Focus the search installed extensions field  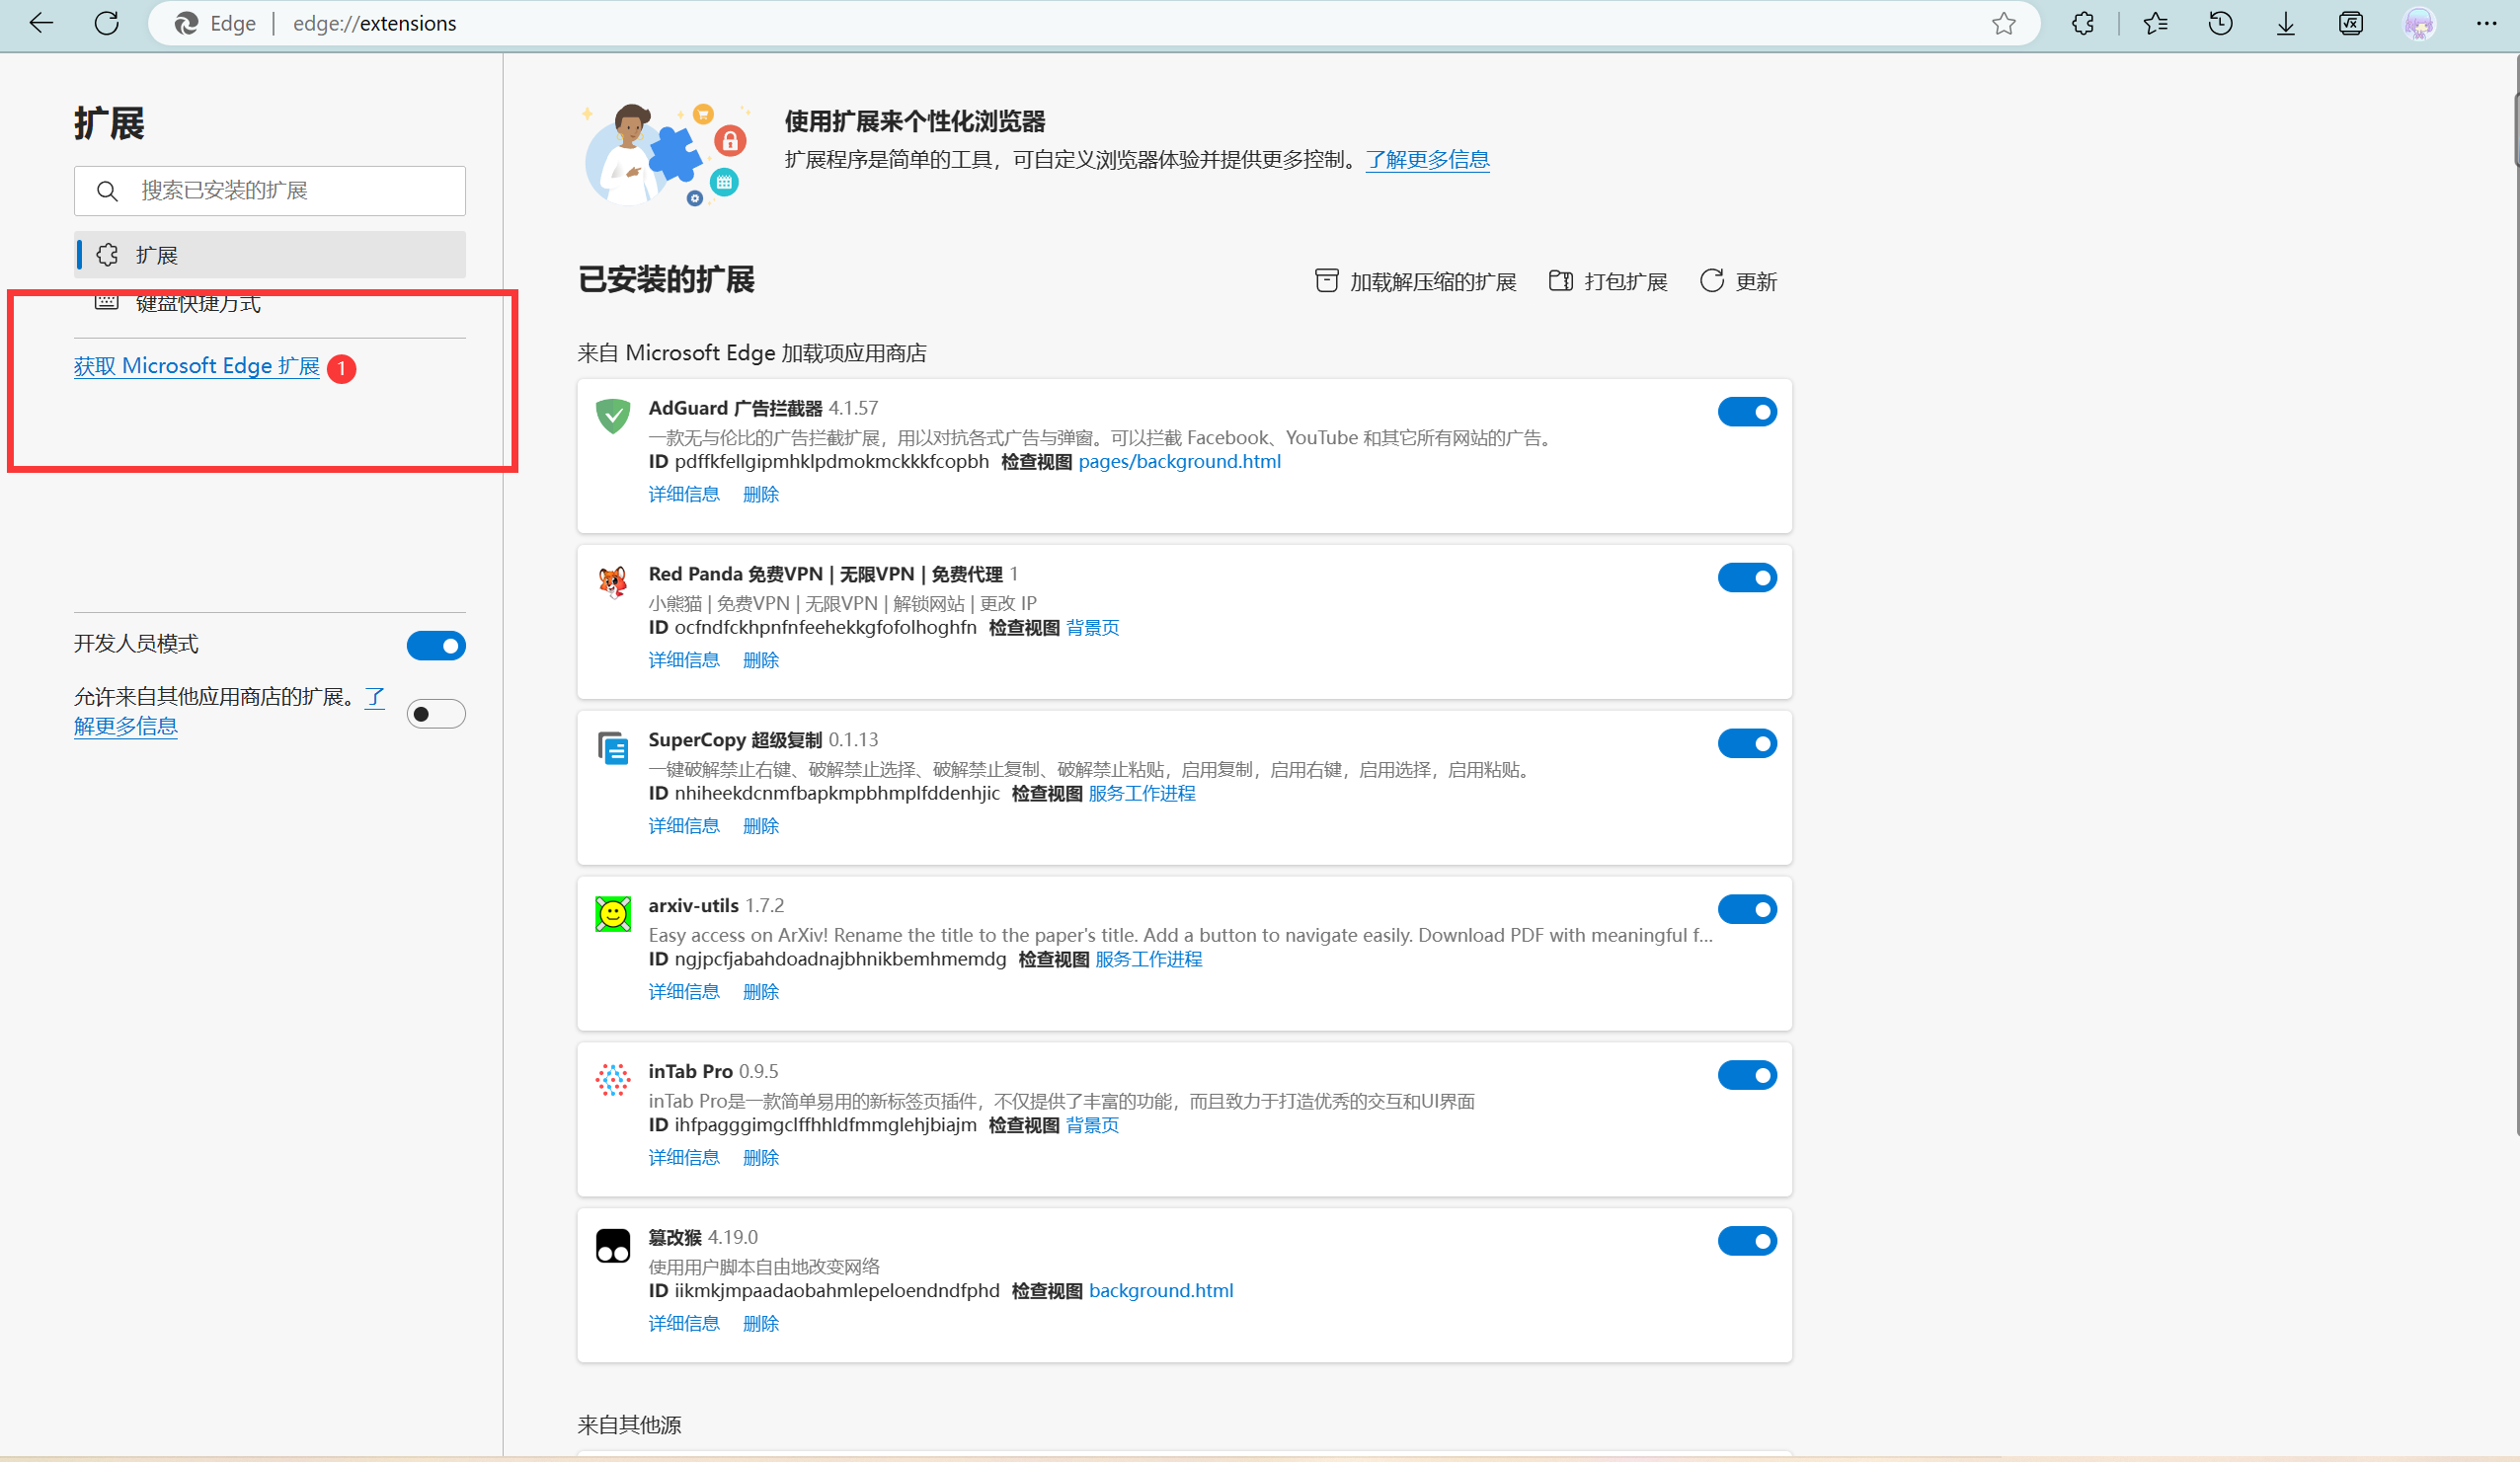[290, 191]
